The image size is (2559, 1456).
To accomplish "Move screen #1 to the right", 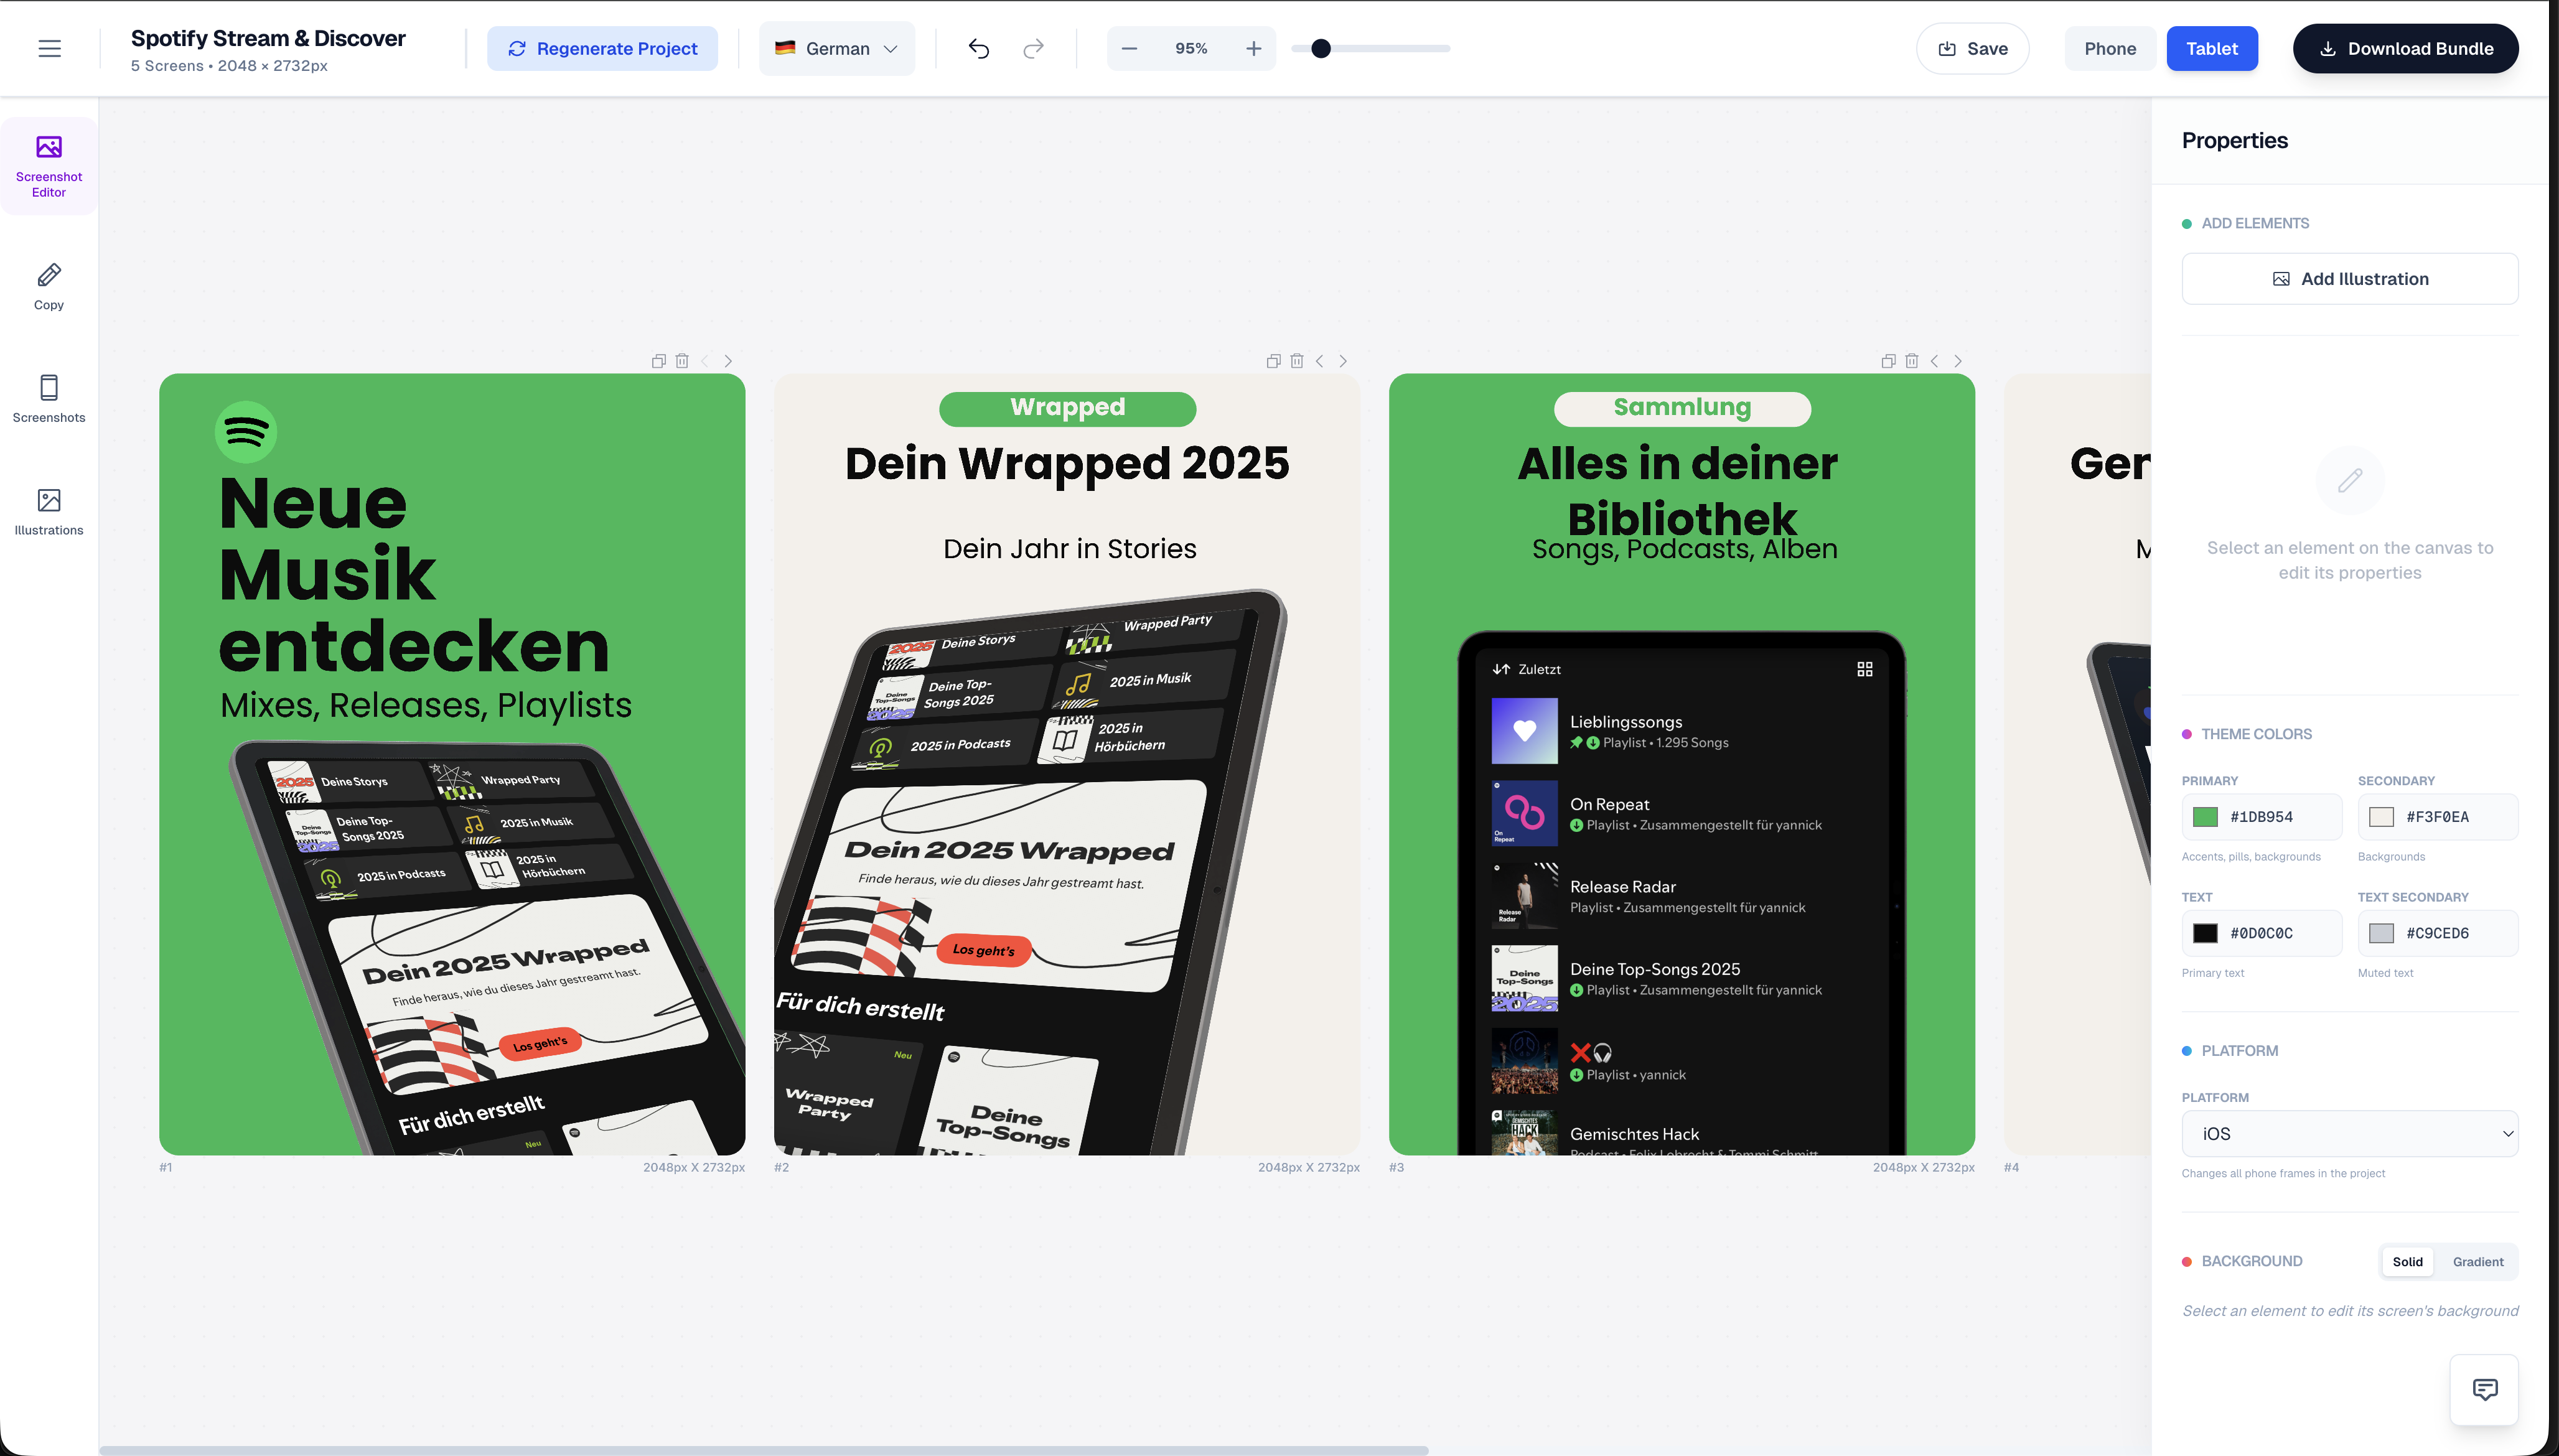I will pos(728,361).
